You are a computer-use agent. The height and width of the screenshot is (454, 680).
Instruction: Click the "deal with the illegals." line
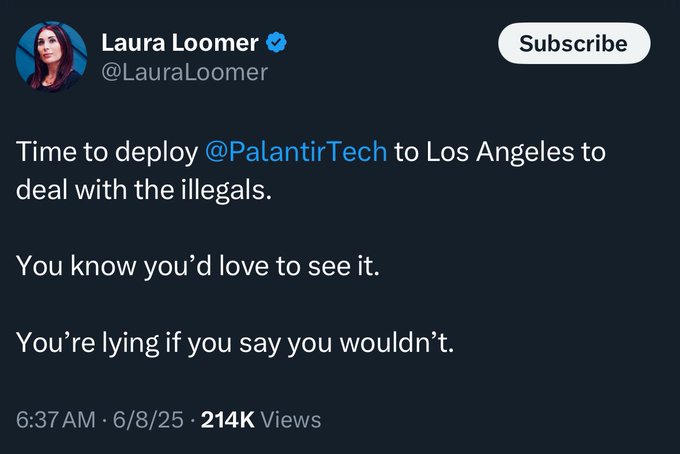pos(143,191)
